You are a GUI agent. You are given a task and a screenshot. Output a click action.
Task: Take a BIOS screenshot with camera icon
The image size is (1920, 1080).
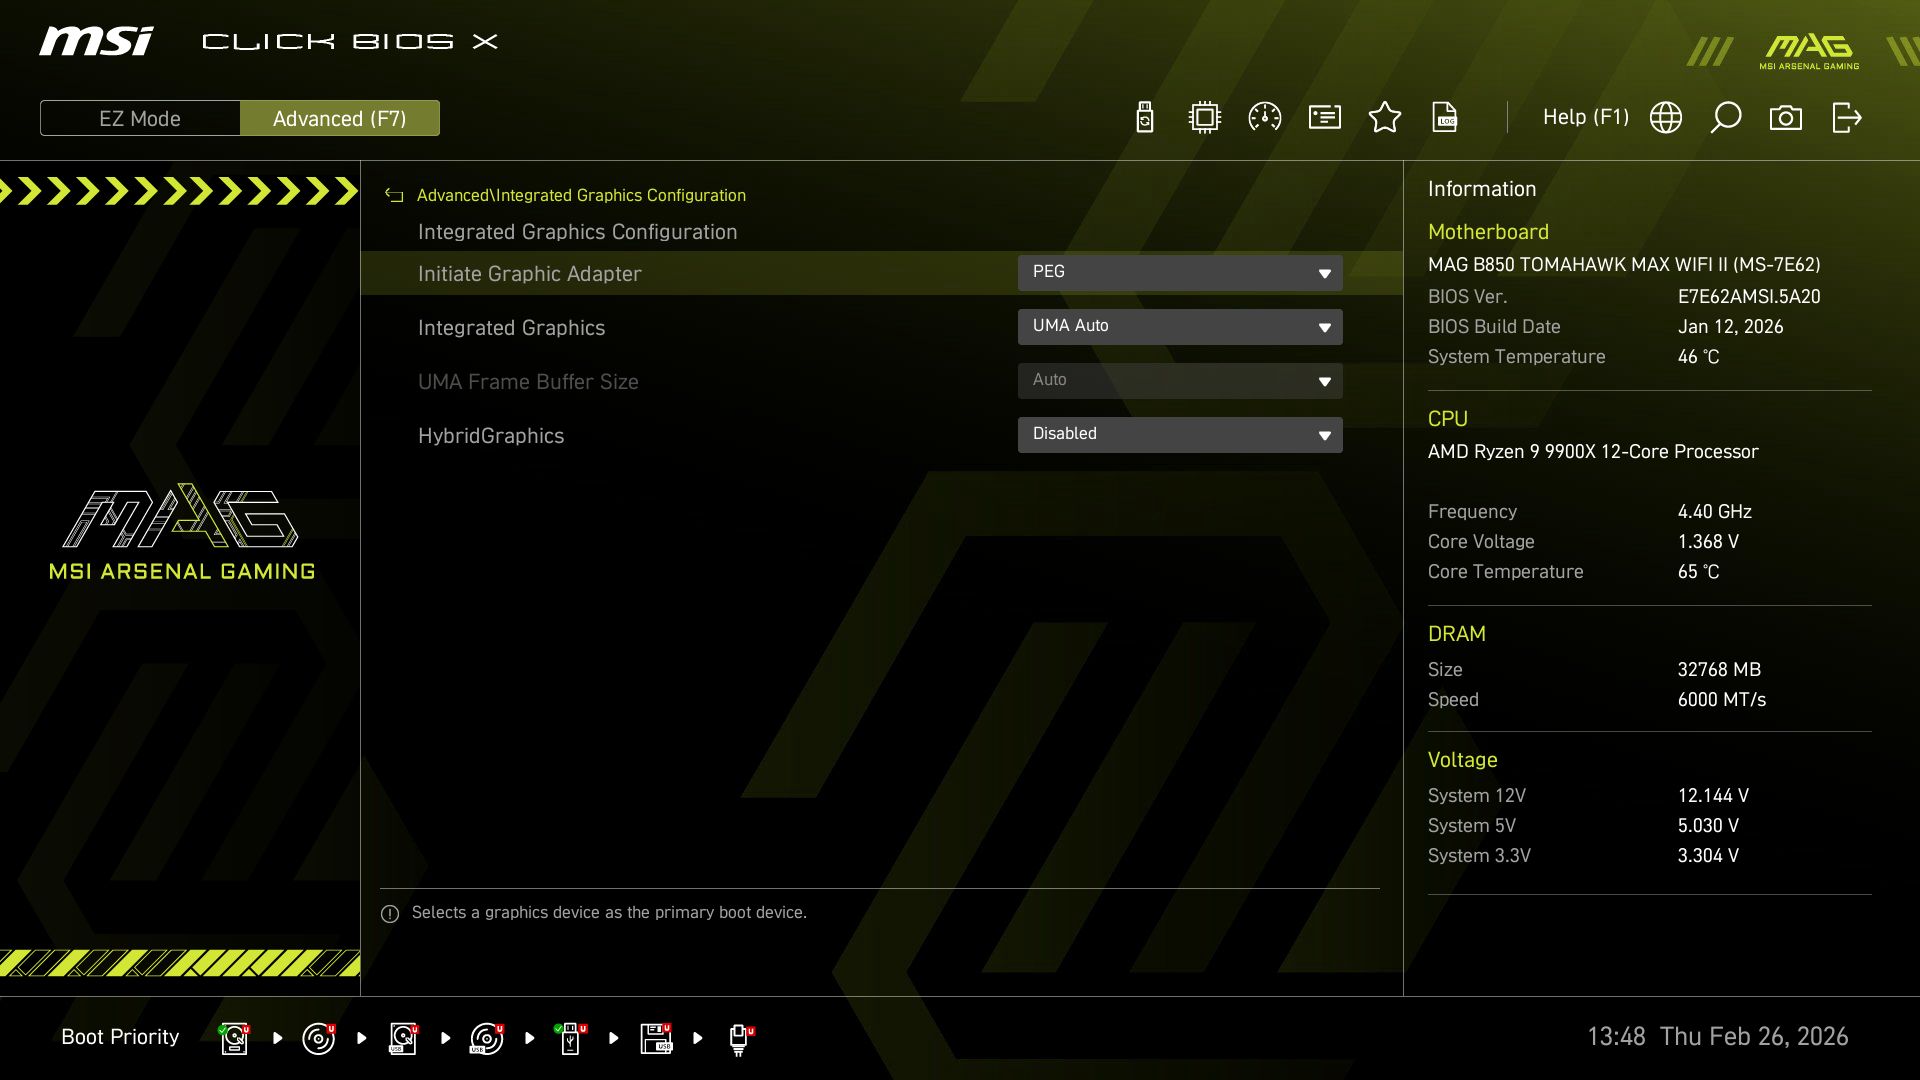click(x=1786, y=117)
